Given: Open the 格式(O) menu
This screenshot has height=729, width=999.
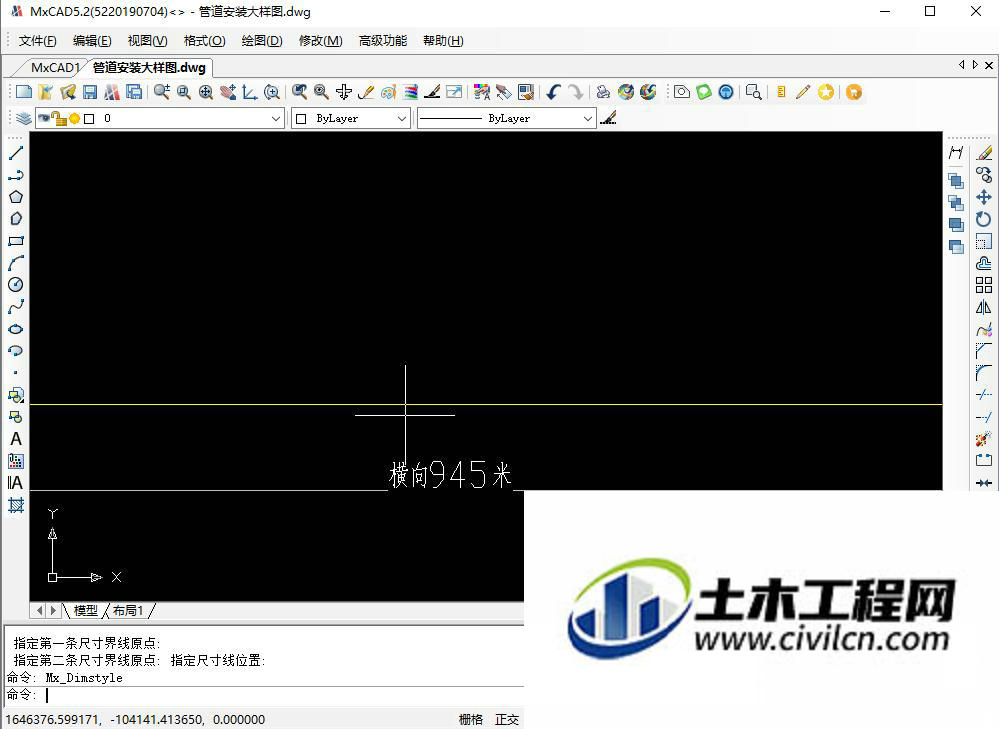Looking at the screenshot, I should coord(205,41).
